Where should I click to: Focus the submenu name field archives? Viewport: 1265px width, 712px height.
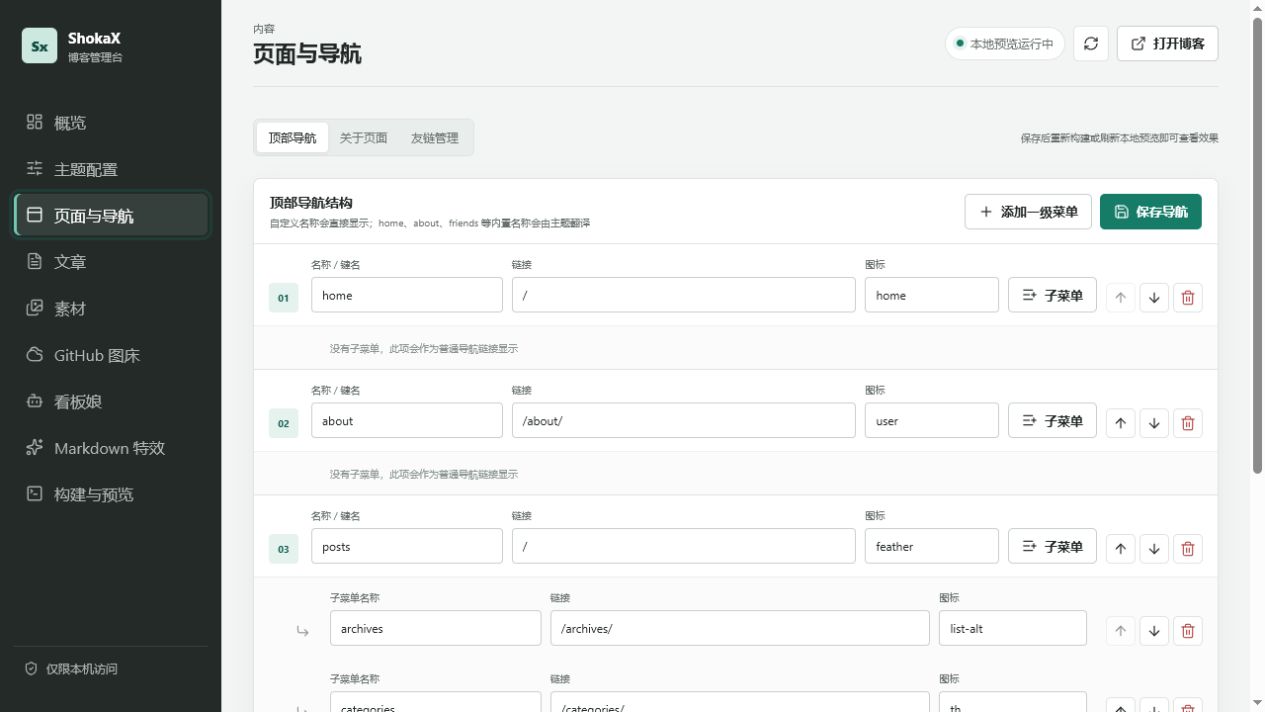[436, 629]
